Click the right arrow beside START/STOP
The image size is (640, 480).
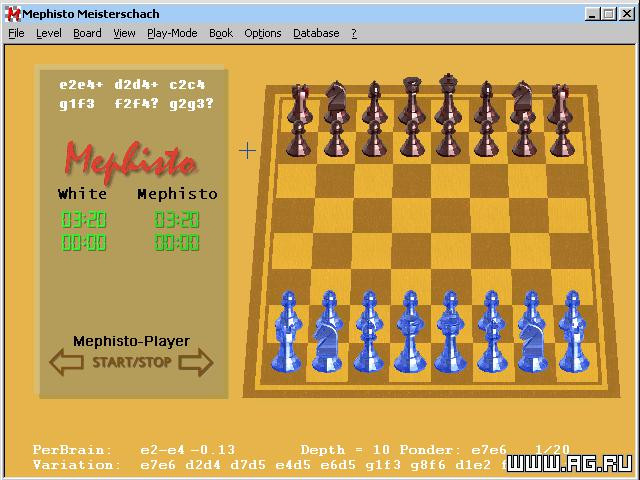pos(196,362)
